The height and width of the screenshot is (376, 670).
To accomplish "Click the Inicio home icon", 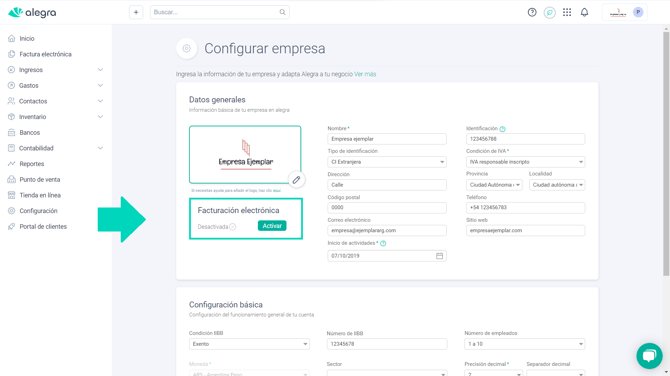I will coord(12,38).
